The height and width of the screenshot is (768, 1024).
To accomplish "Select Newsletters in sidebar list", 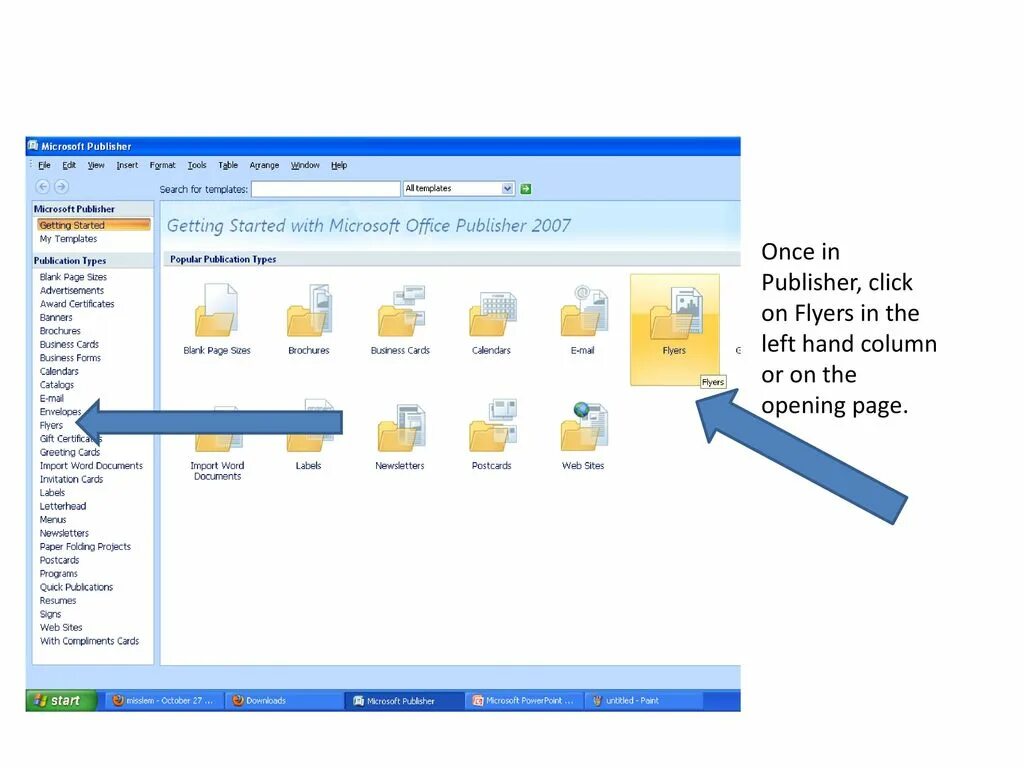I will [x=64, y=533].
